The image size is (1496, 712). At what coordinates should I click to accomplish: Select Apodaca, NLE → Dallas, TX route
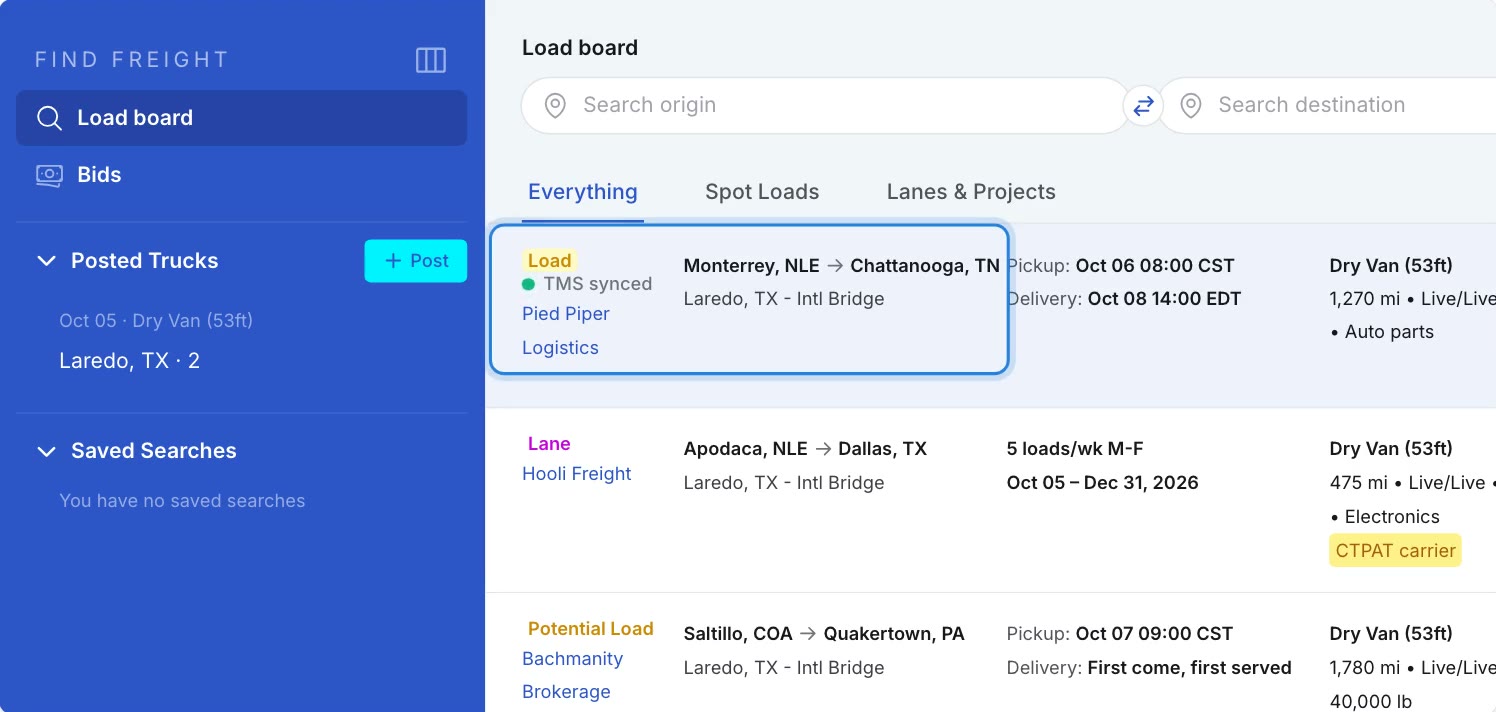pos(805,449)
